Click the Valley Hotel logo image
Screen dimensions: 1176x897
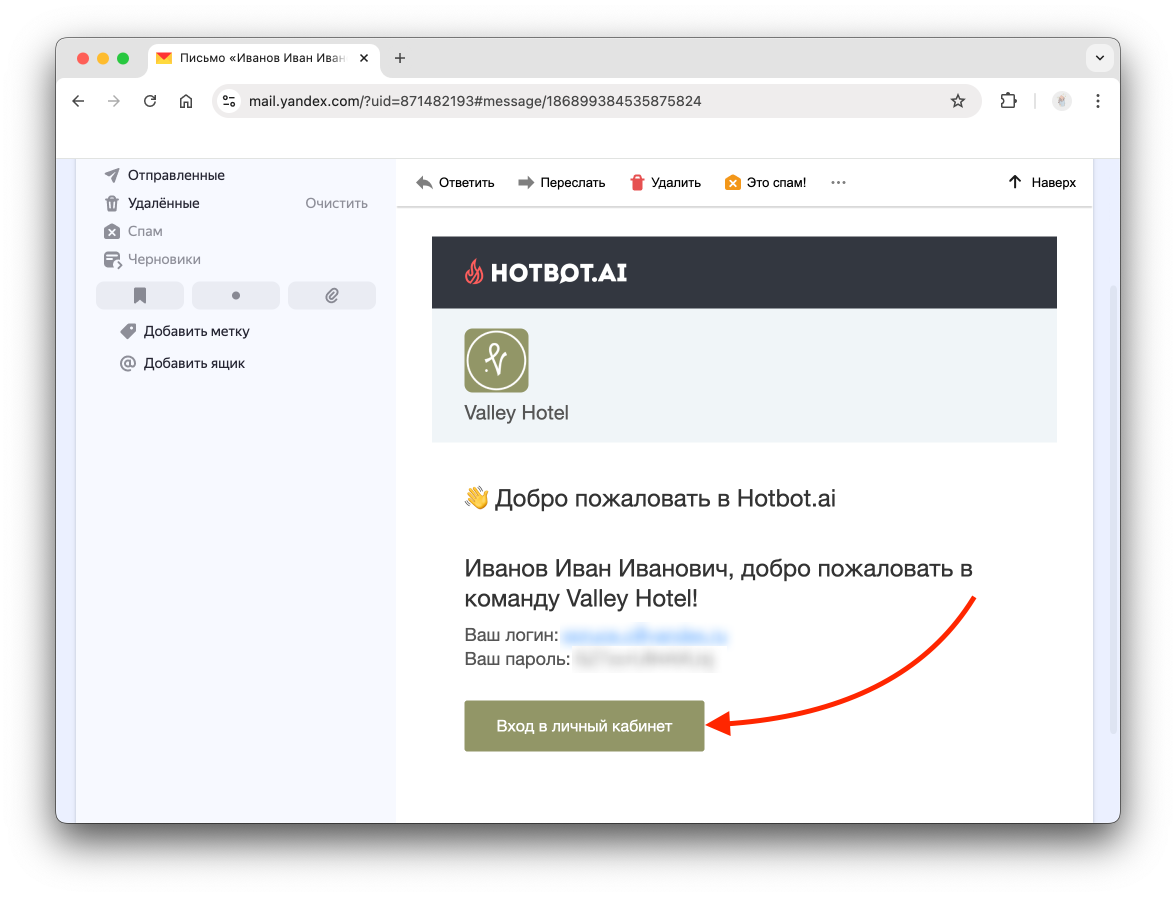(496, 361)
